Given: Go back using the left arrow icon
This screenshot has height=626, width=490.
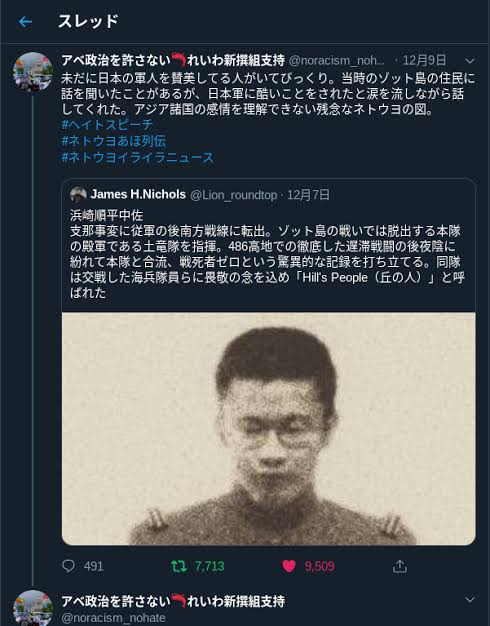Looking at the screenshot, I should tap(25, 22).
